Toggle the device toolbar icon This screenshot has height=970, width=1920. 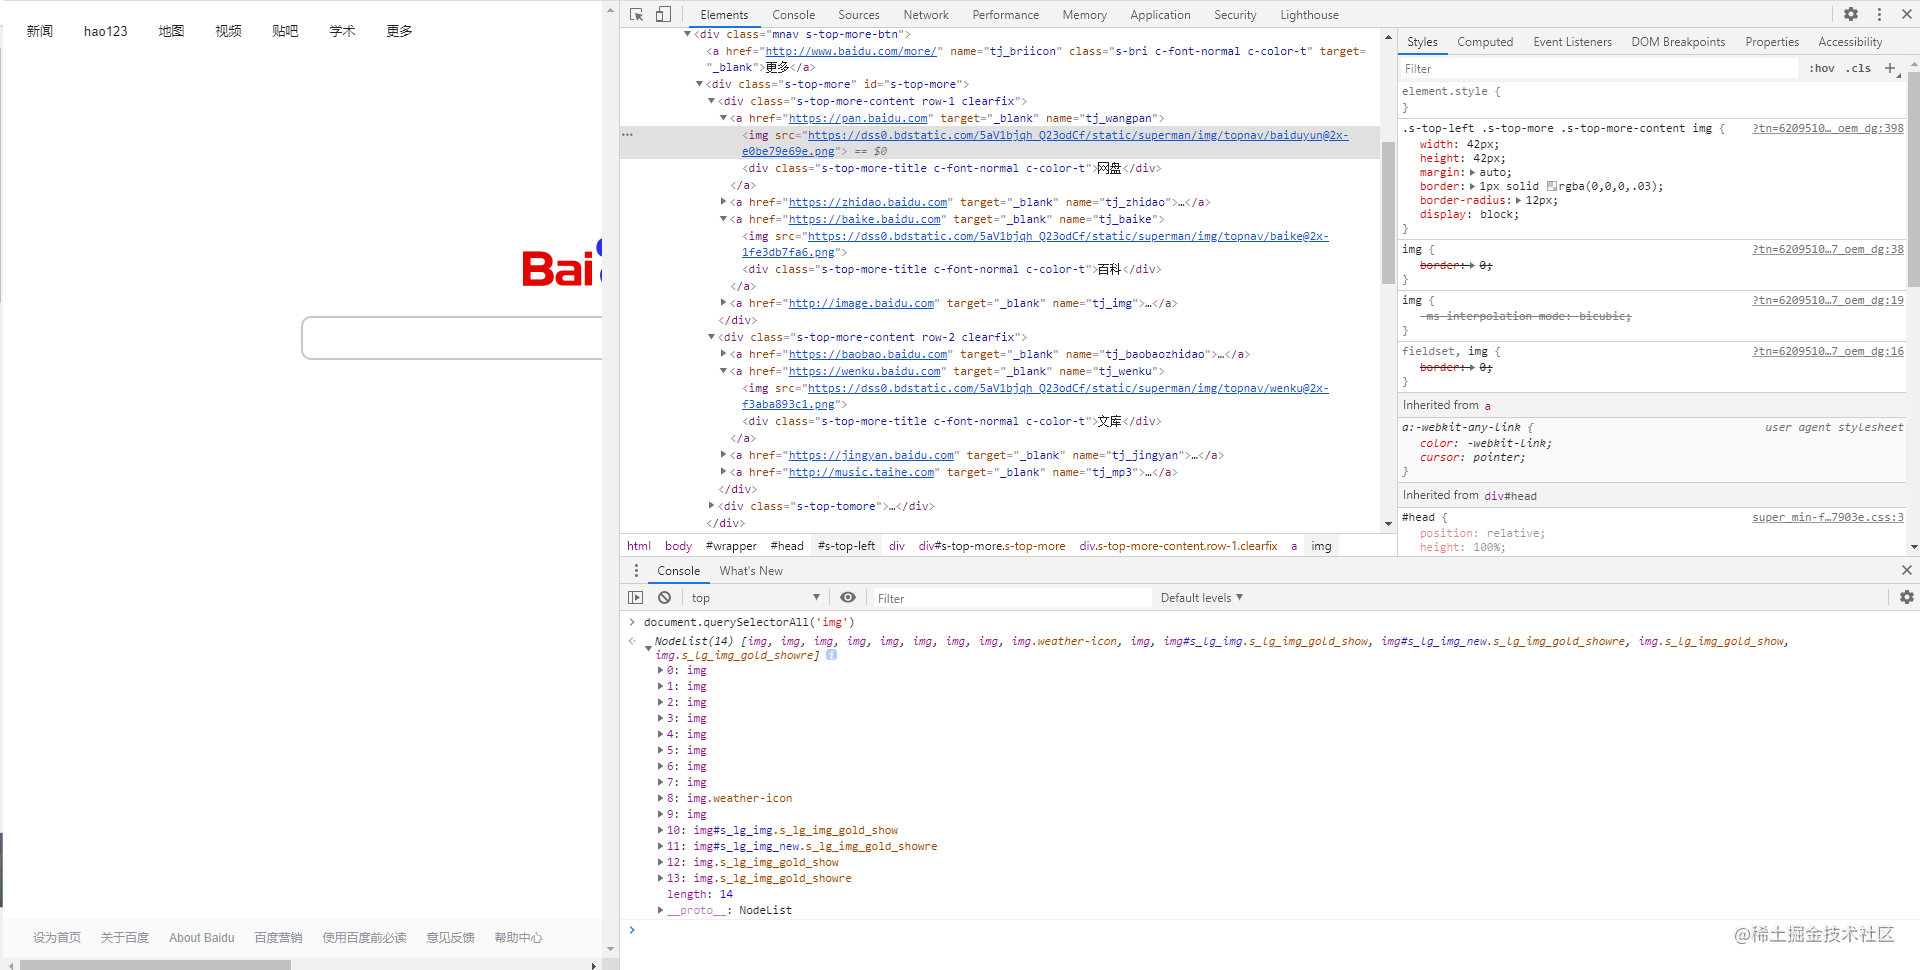point(663,14)
